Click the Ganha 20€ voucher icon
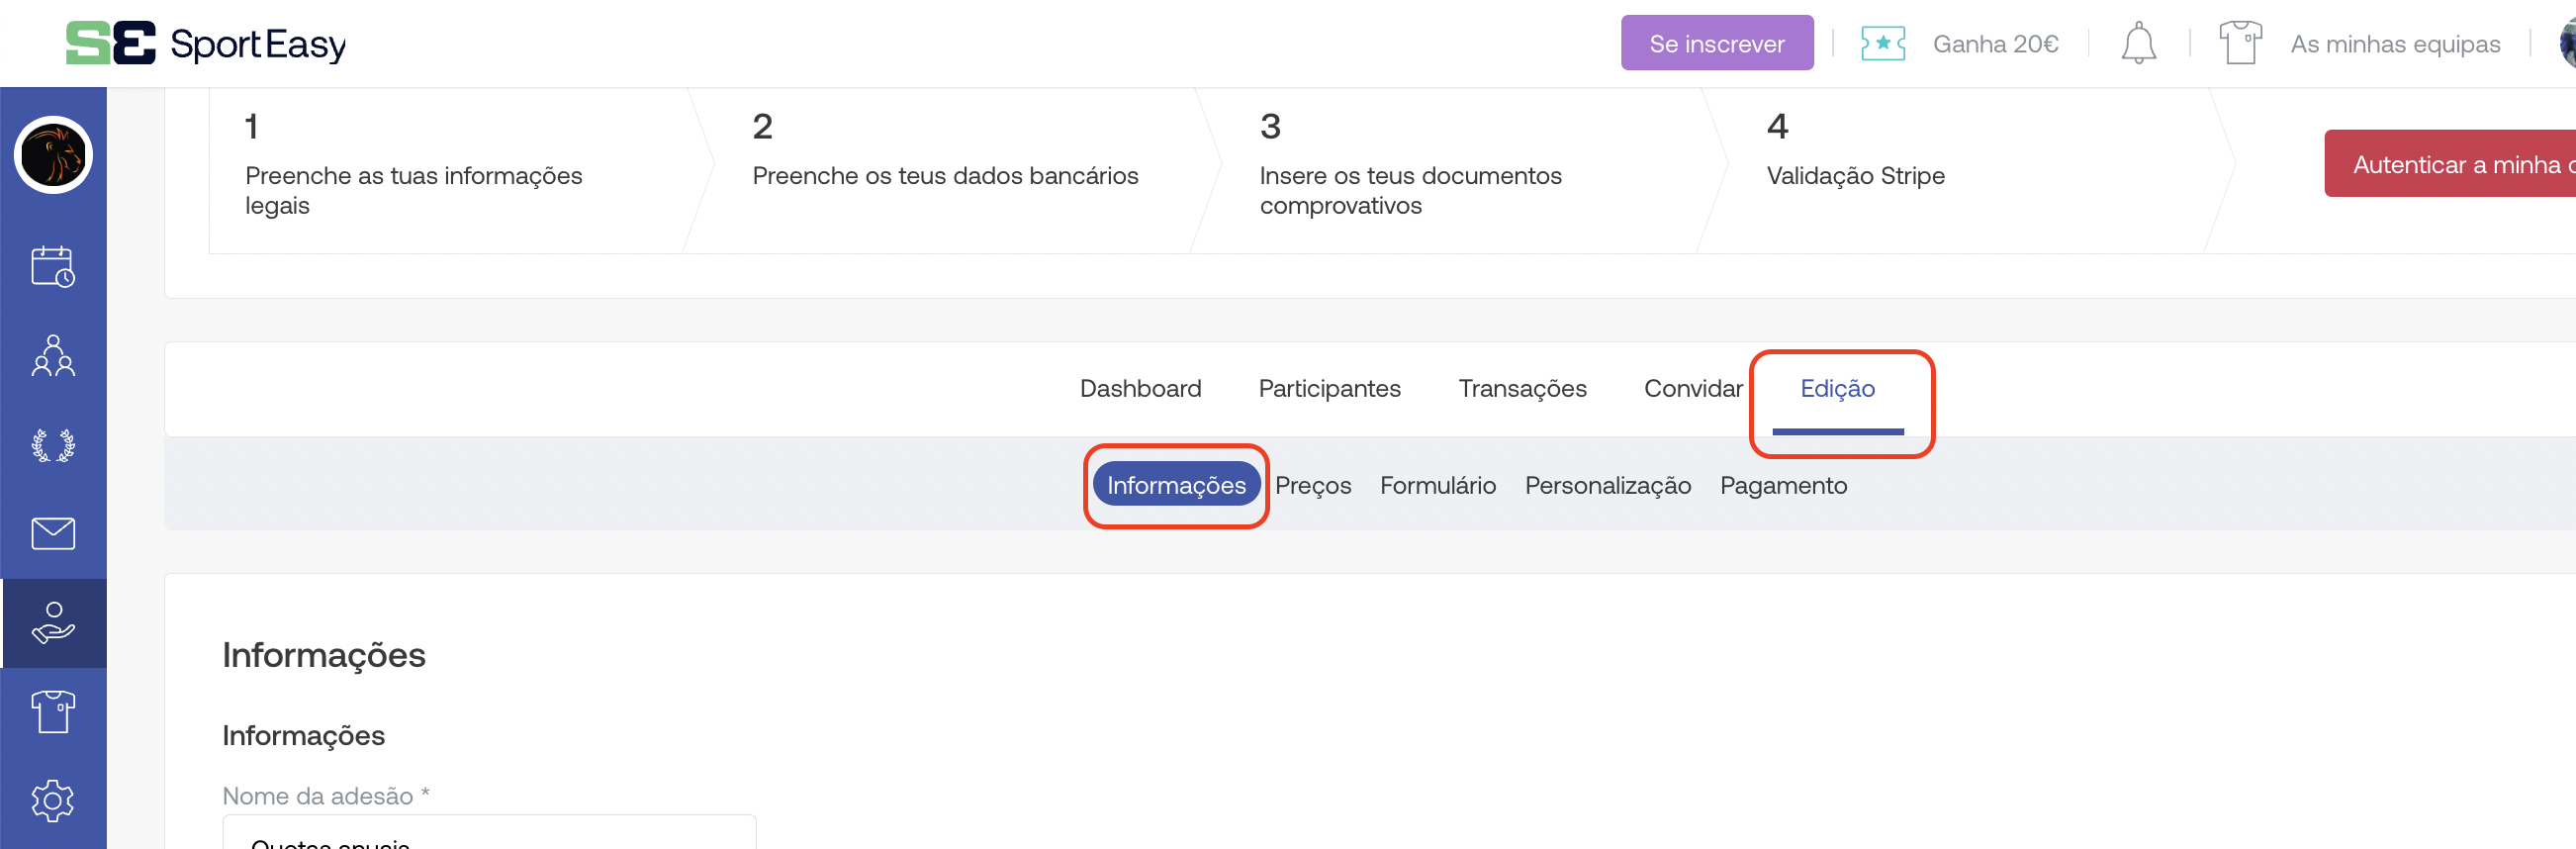The height and width of the screenshot is (849, 2576). [x=1882, y=44]
